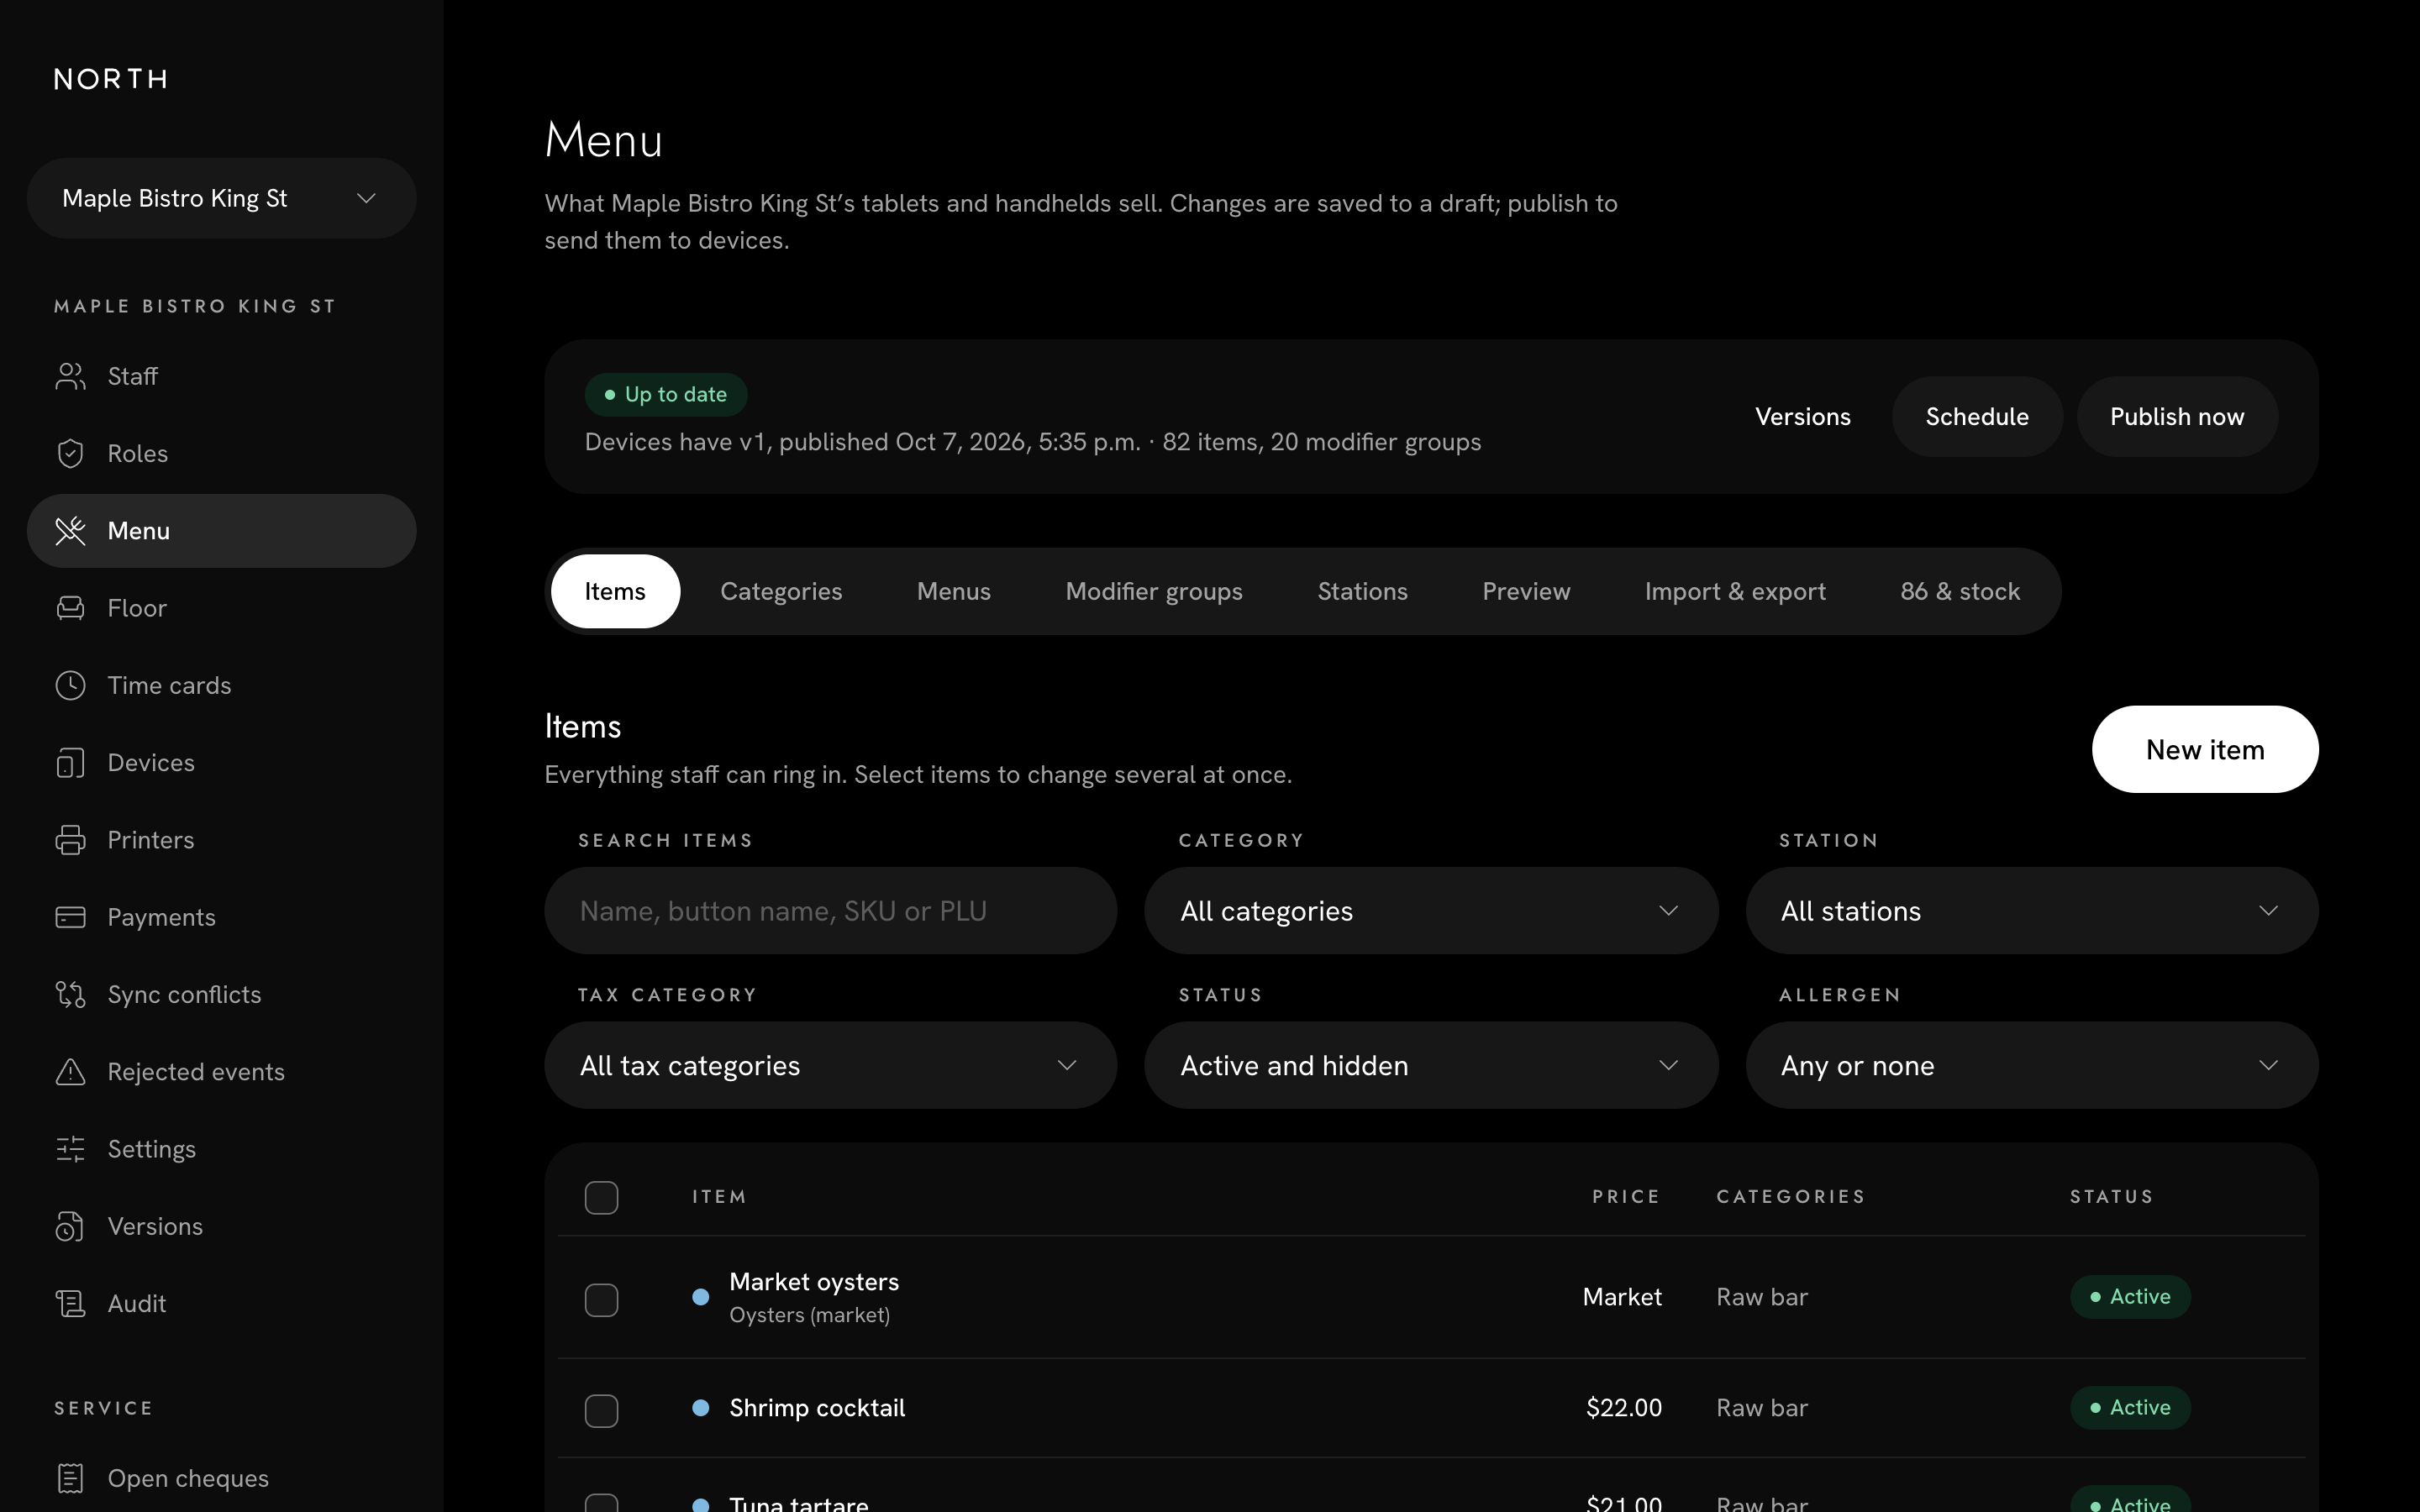This screenshot has height=1512, width=2420.
Task: Click the Sync conflicts icon
Action: (70, 994)
